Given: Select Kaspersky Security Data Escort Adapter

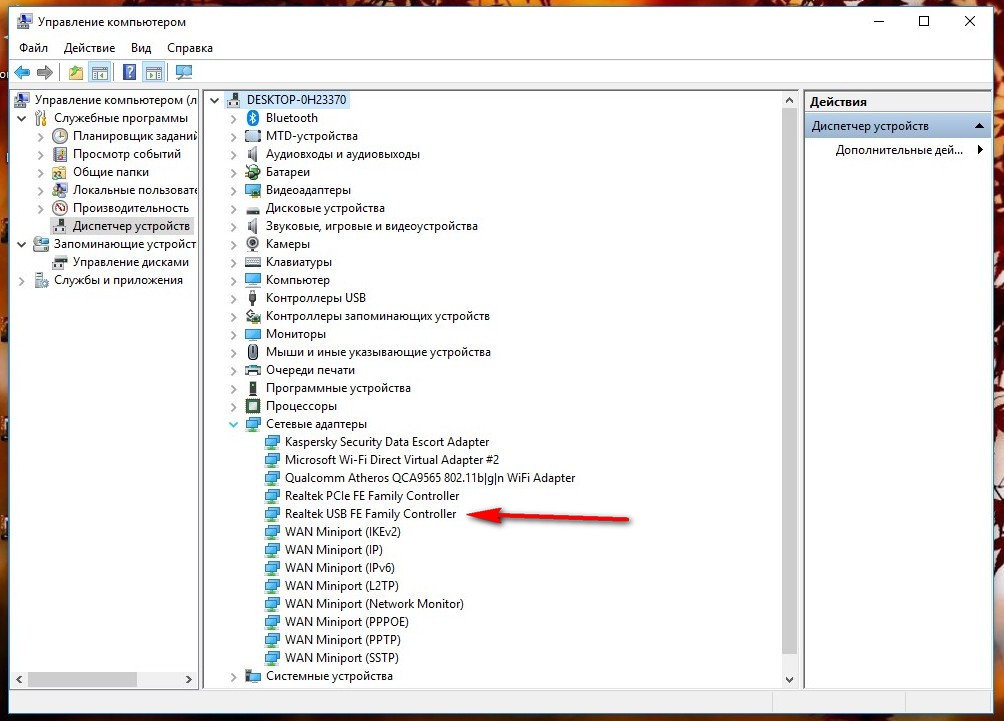Looking at the screenshot, I should tap(387, 442).
